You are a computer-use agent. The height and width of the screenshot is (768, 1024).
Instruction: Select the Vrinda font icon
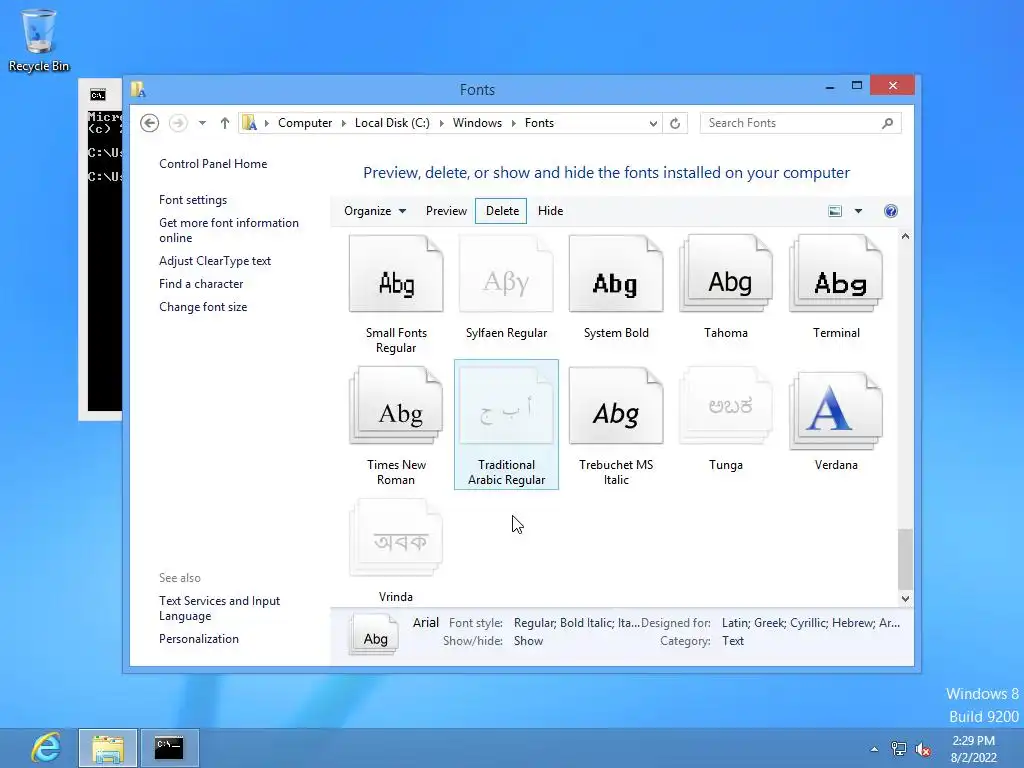coord(396,538)
